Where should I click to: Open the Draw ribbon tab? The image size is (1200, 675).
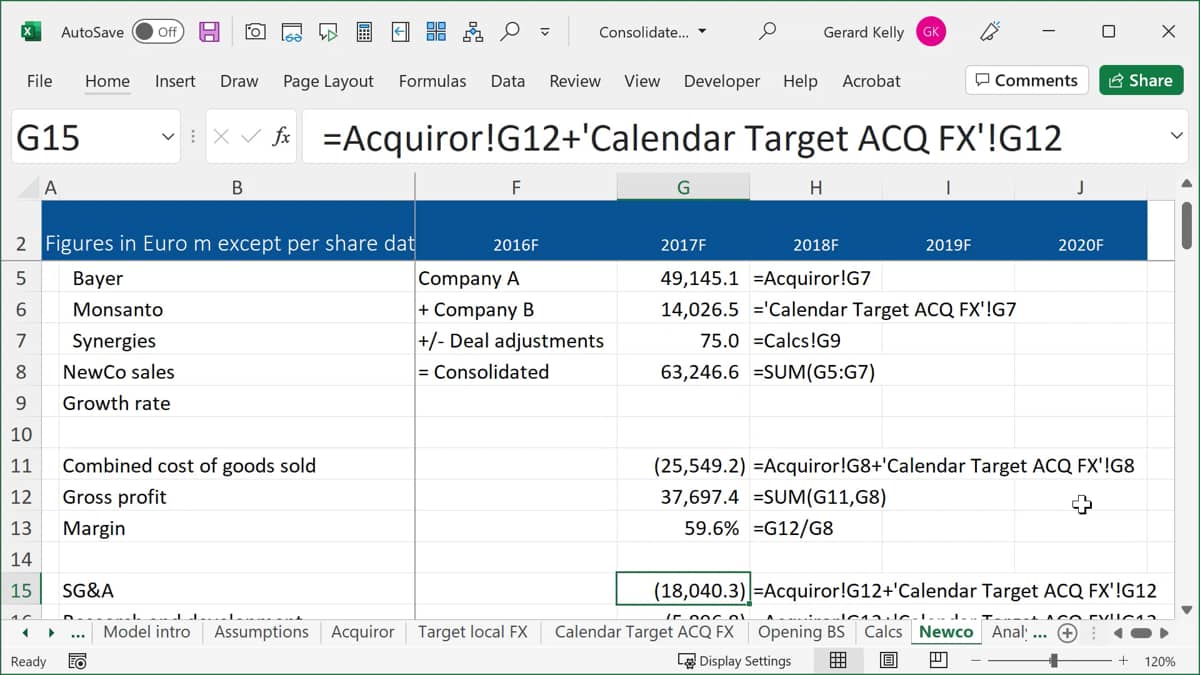click(239, 81)
